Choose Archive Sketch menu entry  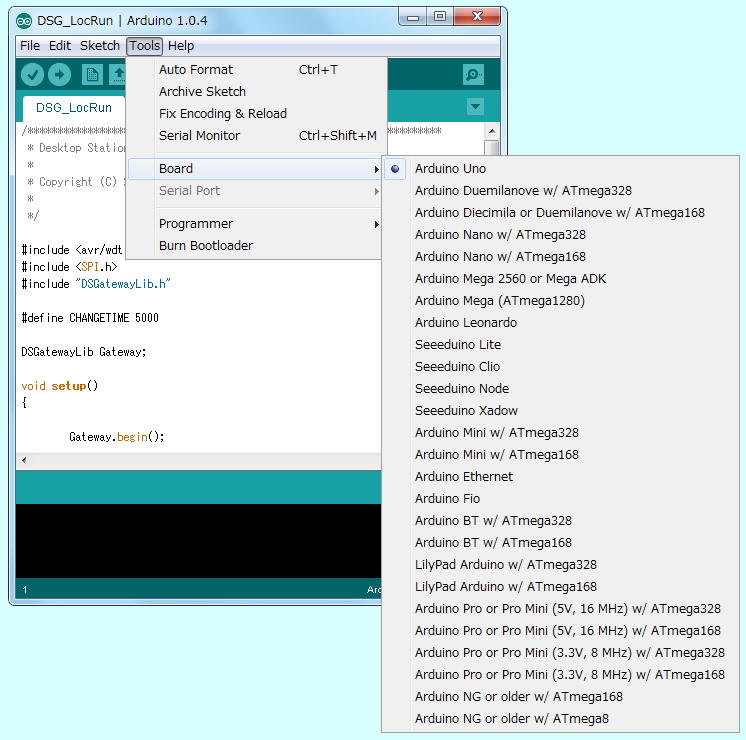coord(255,92)
